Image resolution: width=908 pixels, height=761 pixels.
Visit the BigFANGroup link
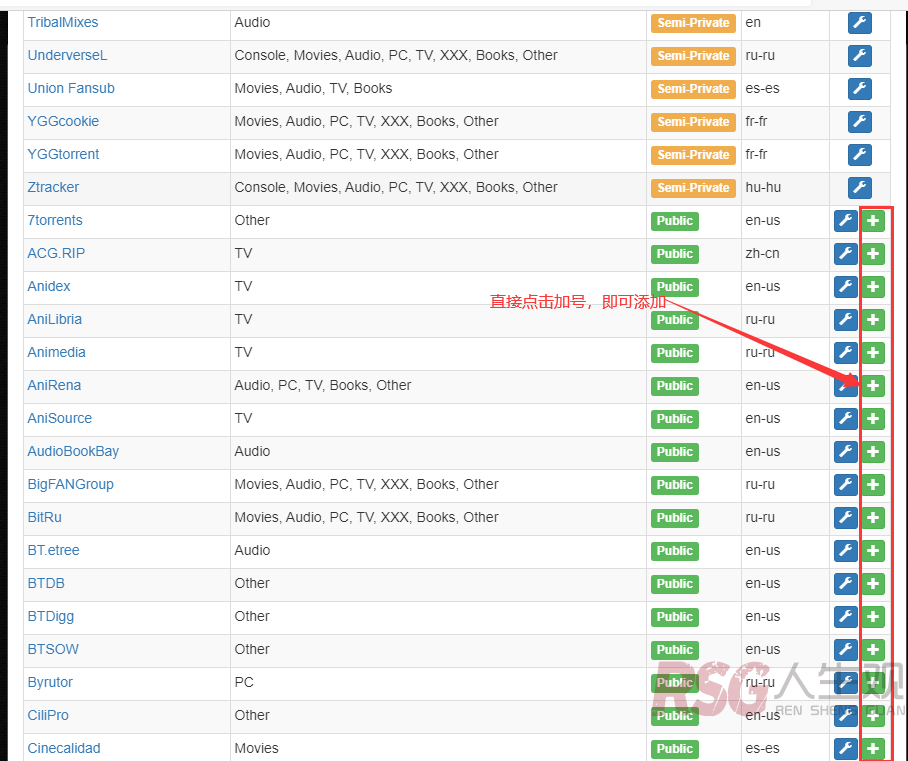[71, 485]
